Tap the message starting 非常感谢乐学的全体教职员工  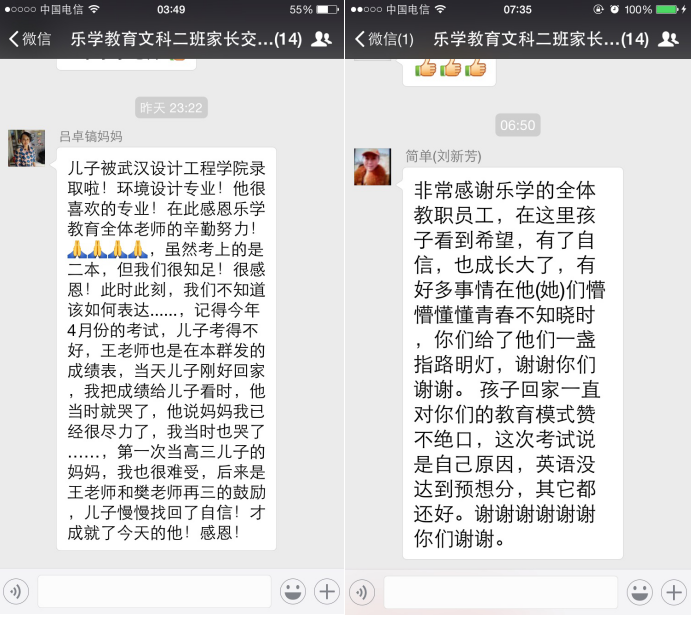click(x=513, y=363)
